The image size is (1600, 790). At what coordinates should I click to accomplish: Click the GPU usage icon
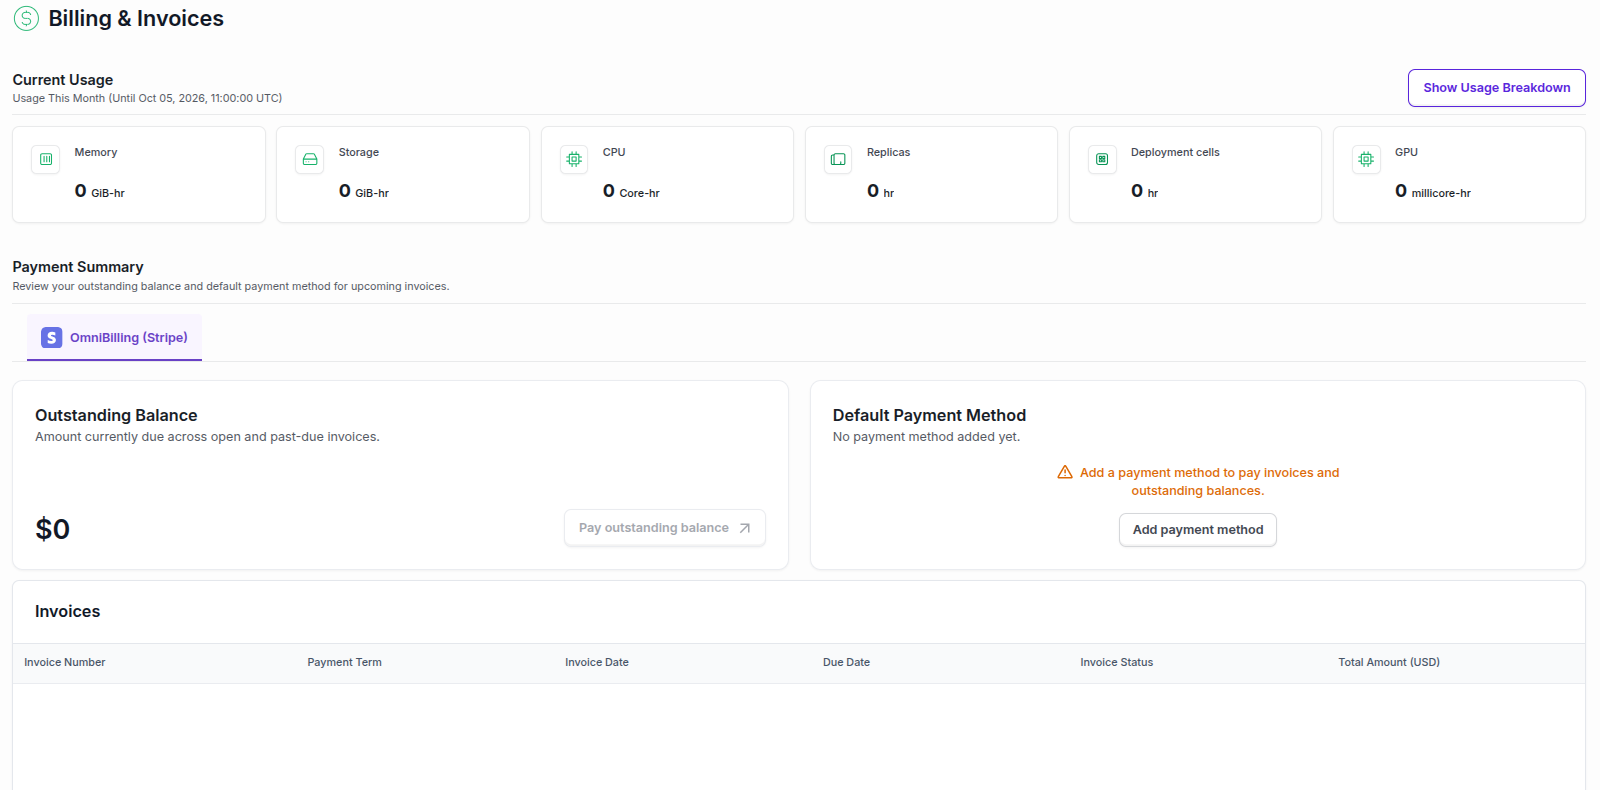[x=1366, y=159]
